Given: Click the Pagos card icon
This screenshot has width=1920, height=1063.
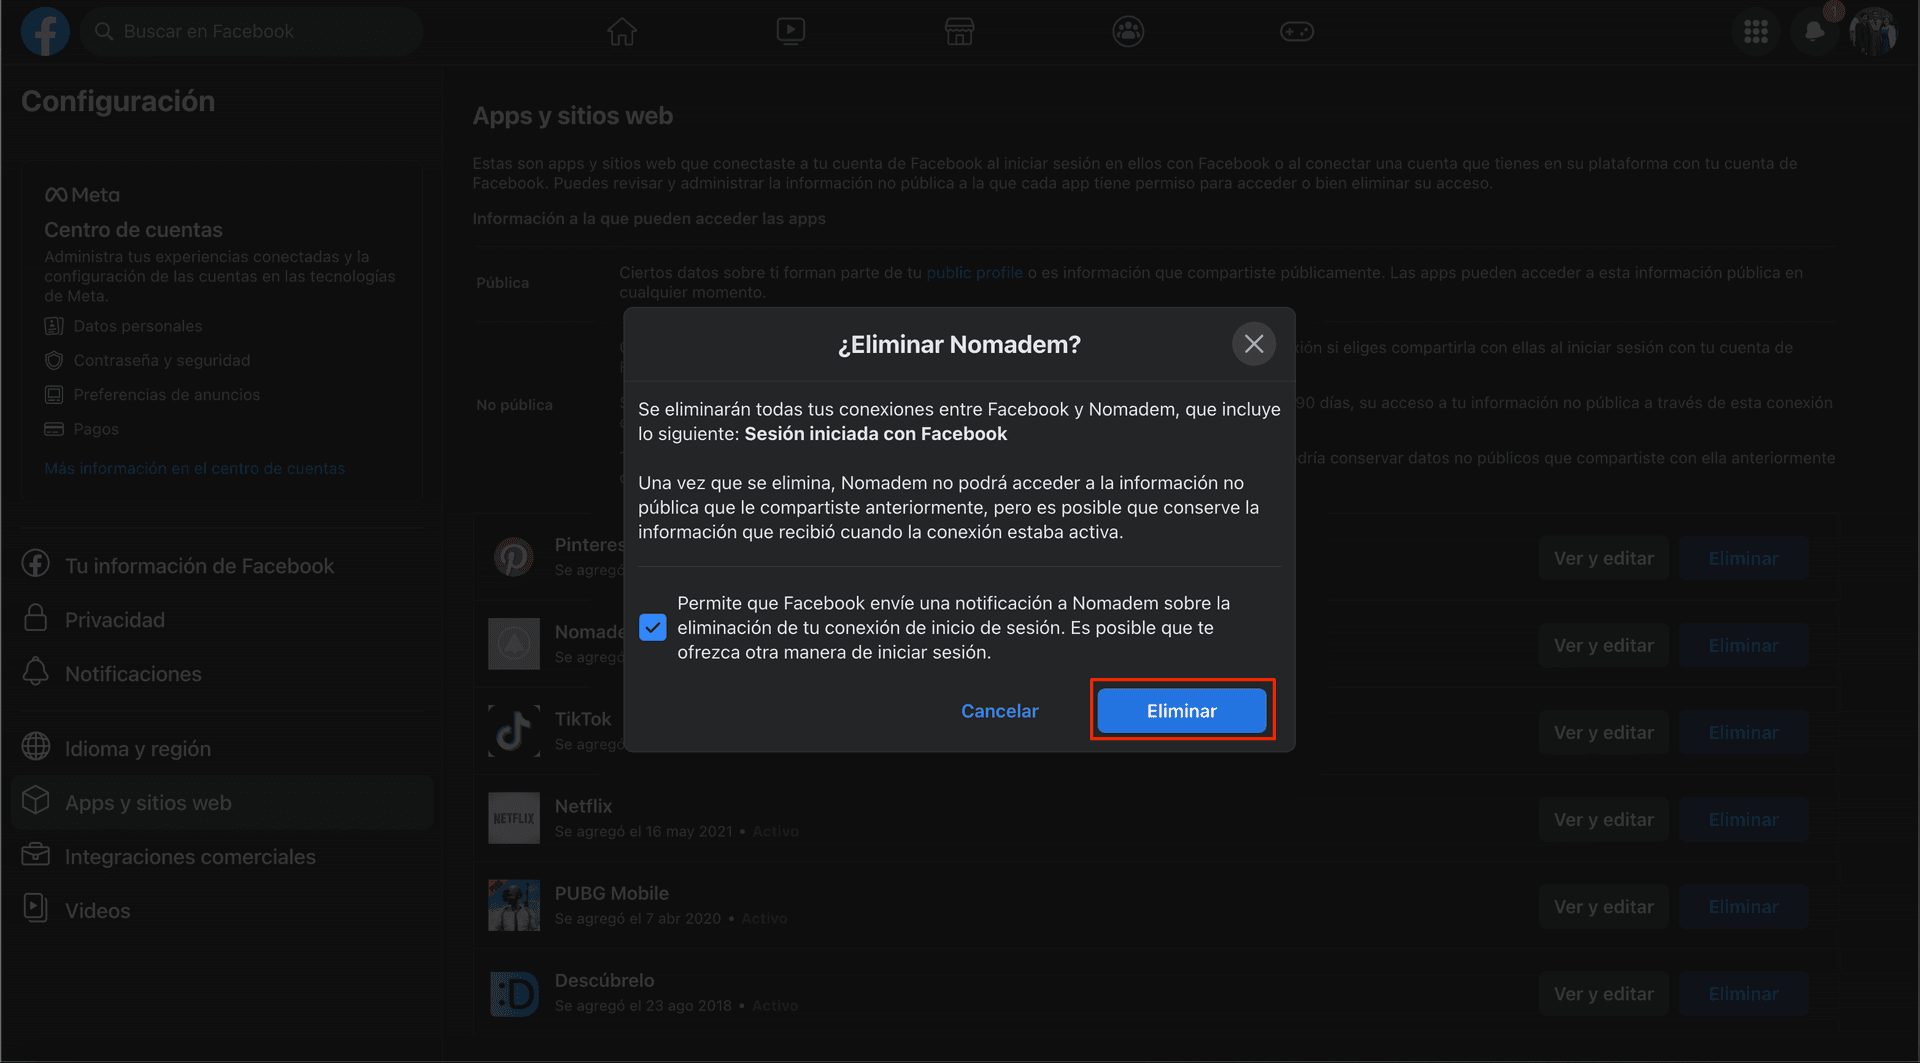Looking at the screenshot, I should [54, 429].
